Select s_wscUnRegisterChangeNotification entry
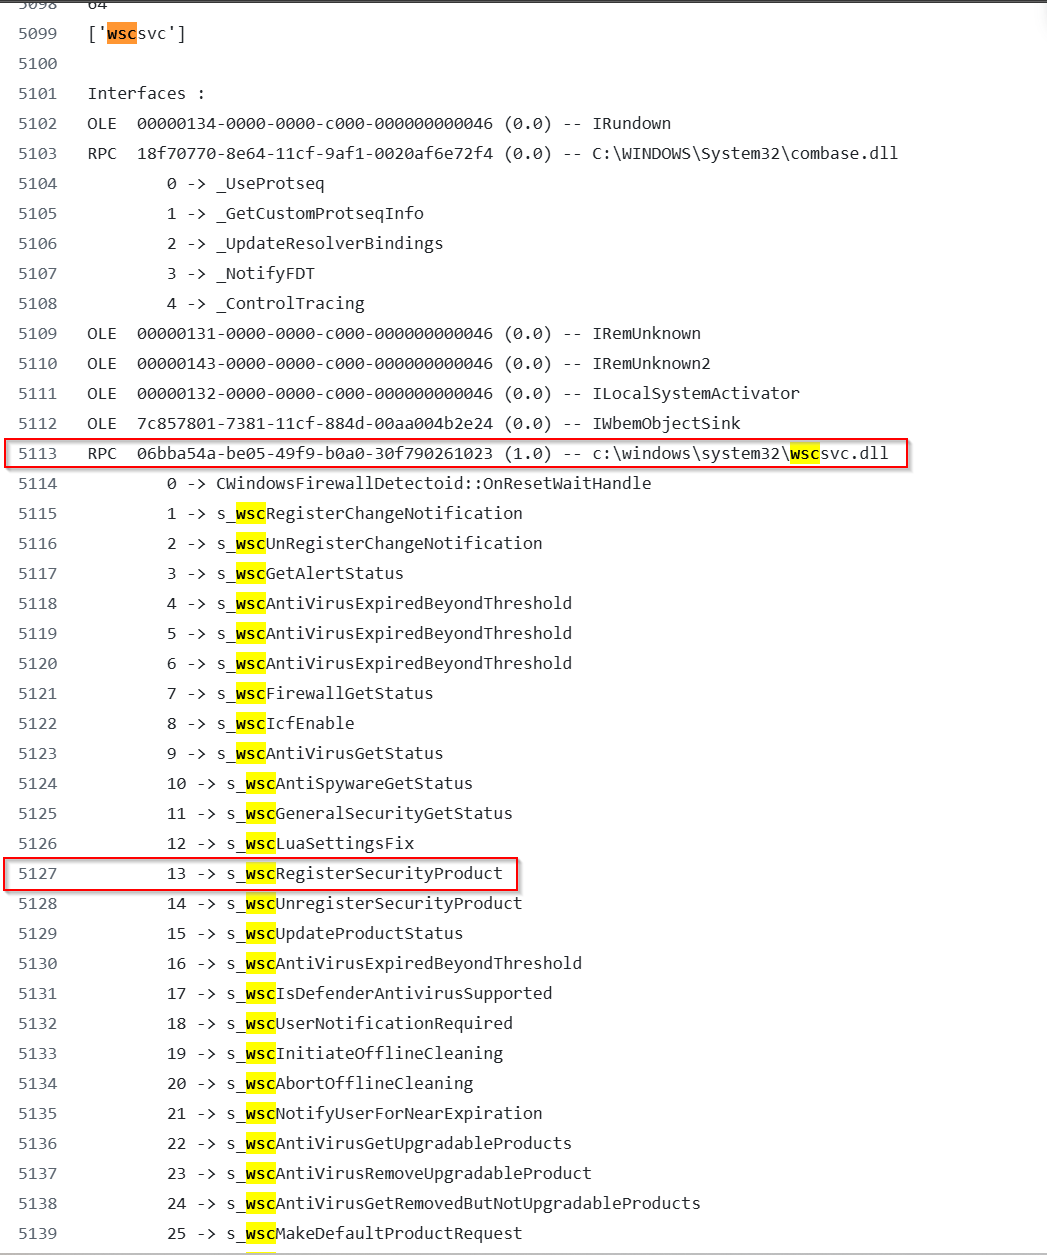This screenshot has width=1047, height=1255. coord(355,543)
